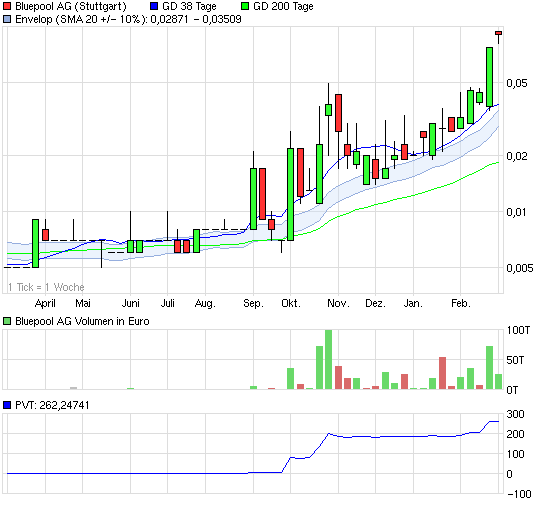Click the first green candle before April
The image size is (545, 515).
coord(35,243)
